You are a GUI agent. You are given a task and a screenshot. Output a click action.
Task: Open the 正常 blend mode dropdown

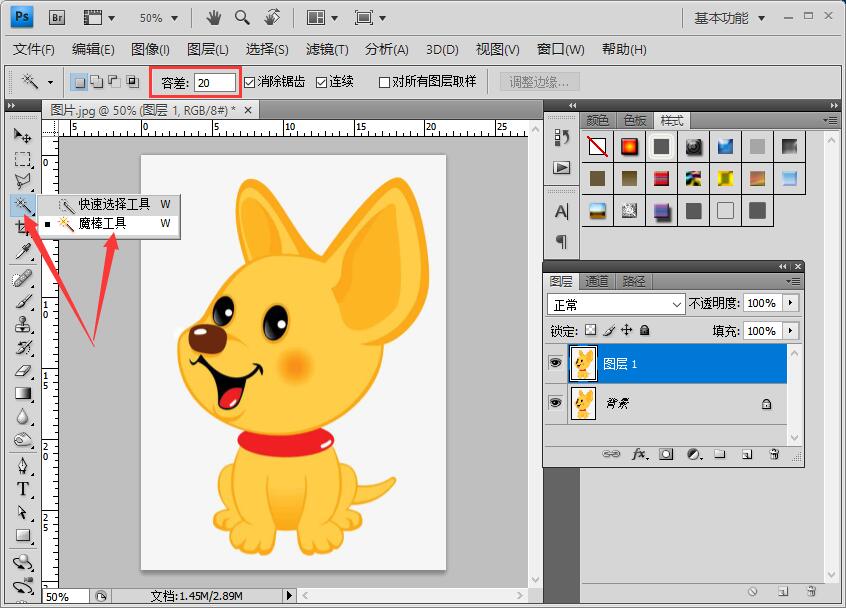coord(616,305)
